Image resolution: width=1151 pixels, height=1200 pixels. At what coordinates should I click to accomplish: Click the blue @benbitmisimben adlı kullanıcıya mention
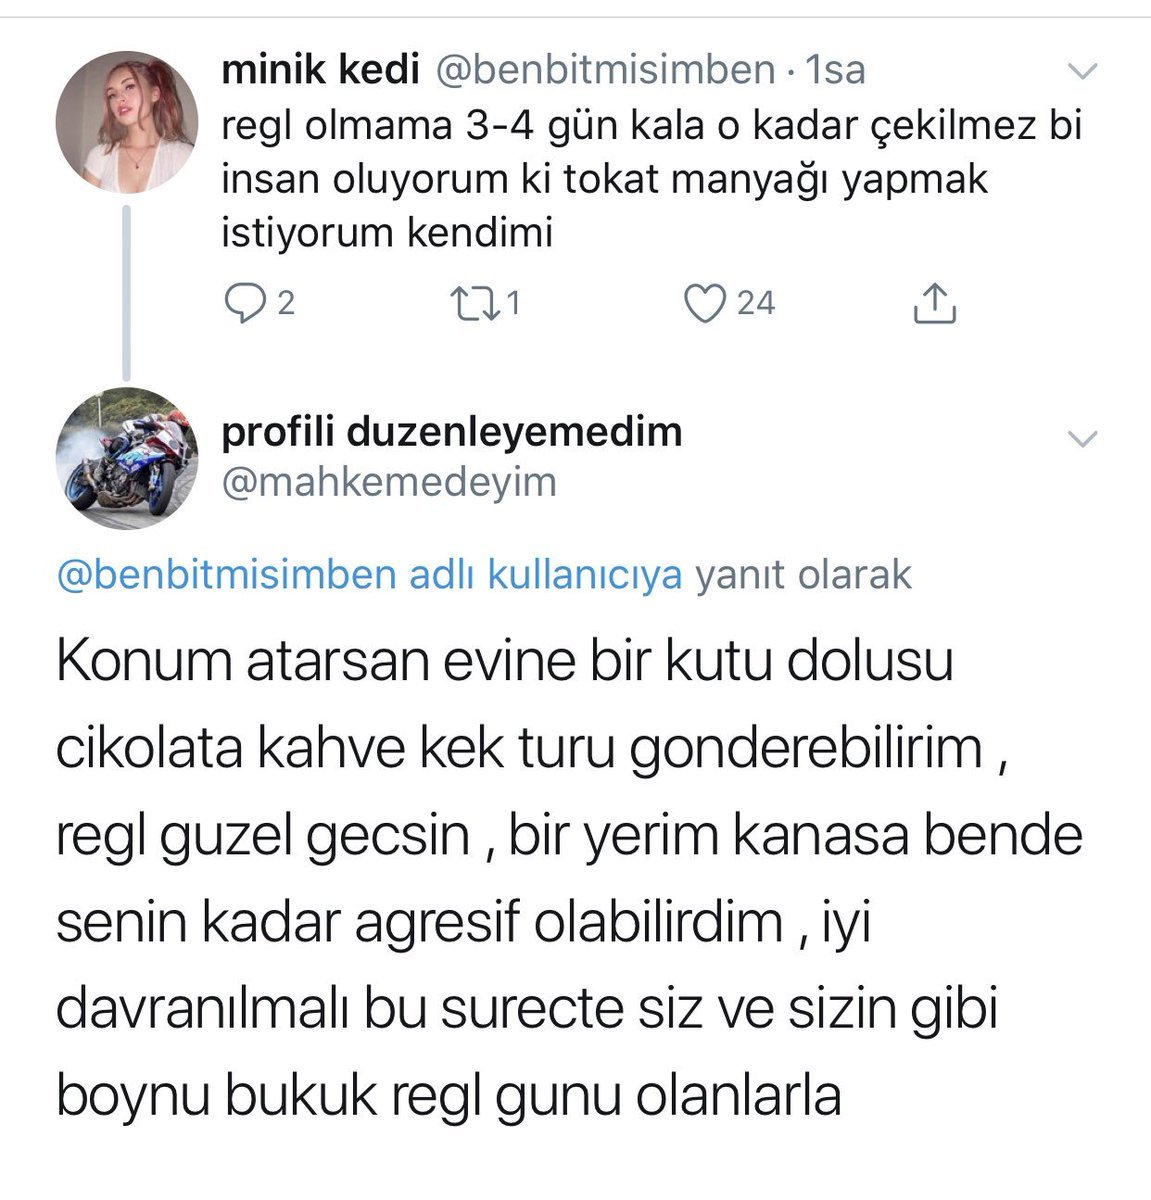tap(370, 576)
